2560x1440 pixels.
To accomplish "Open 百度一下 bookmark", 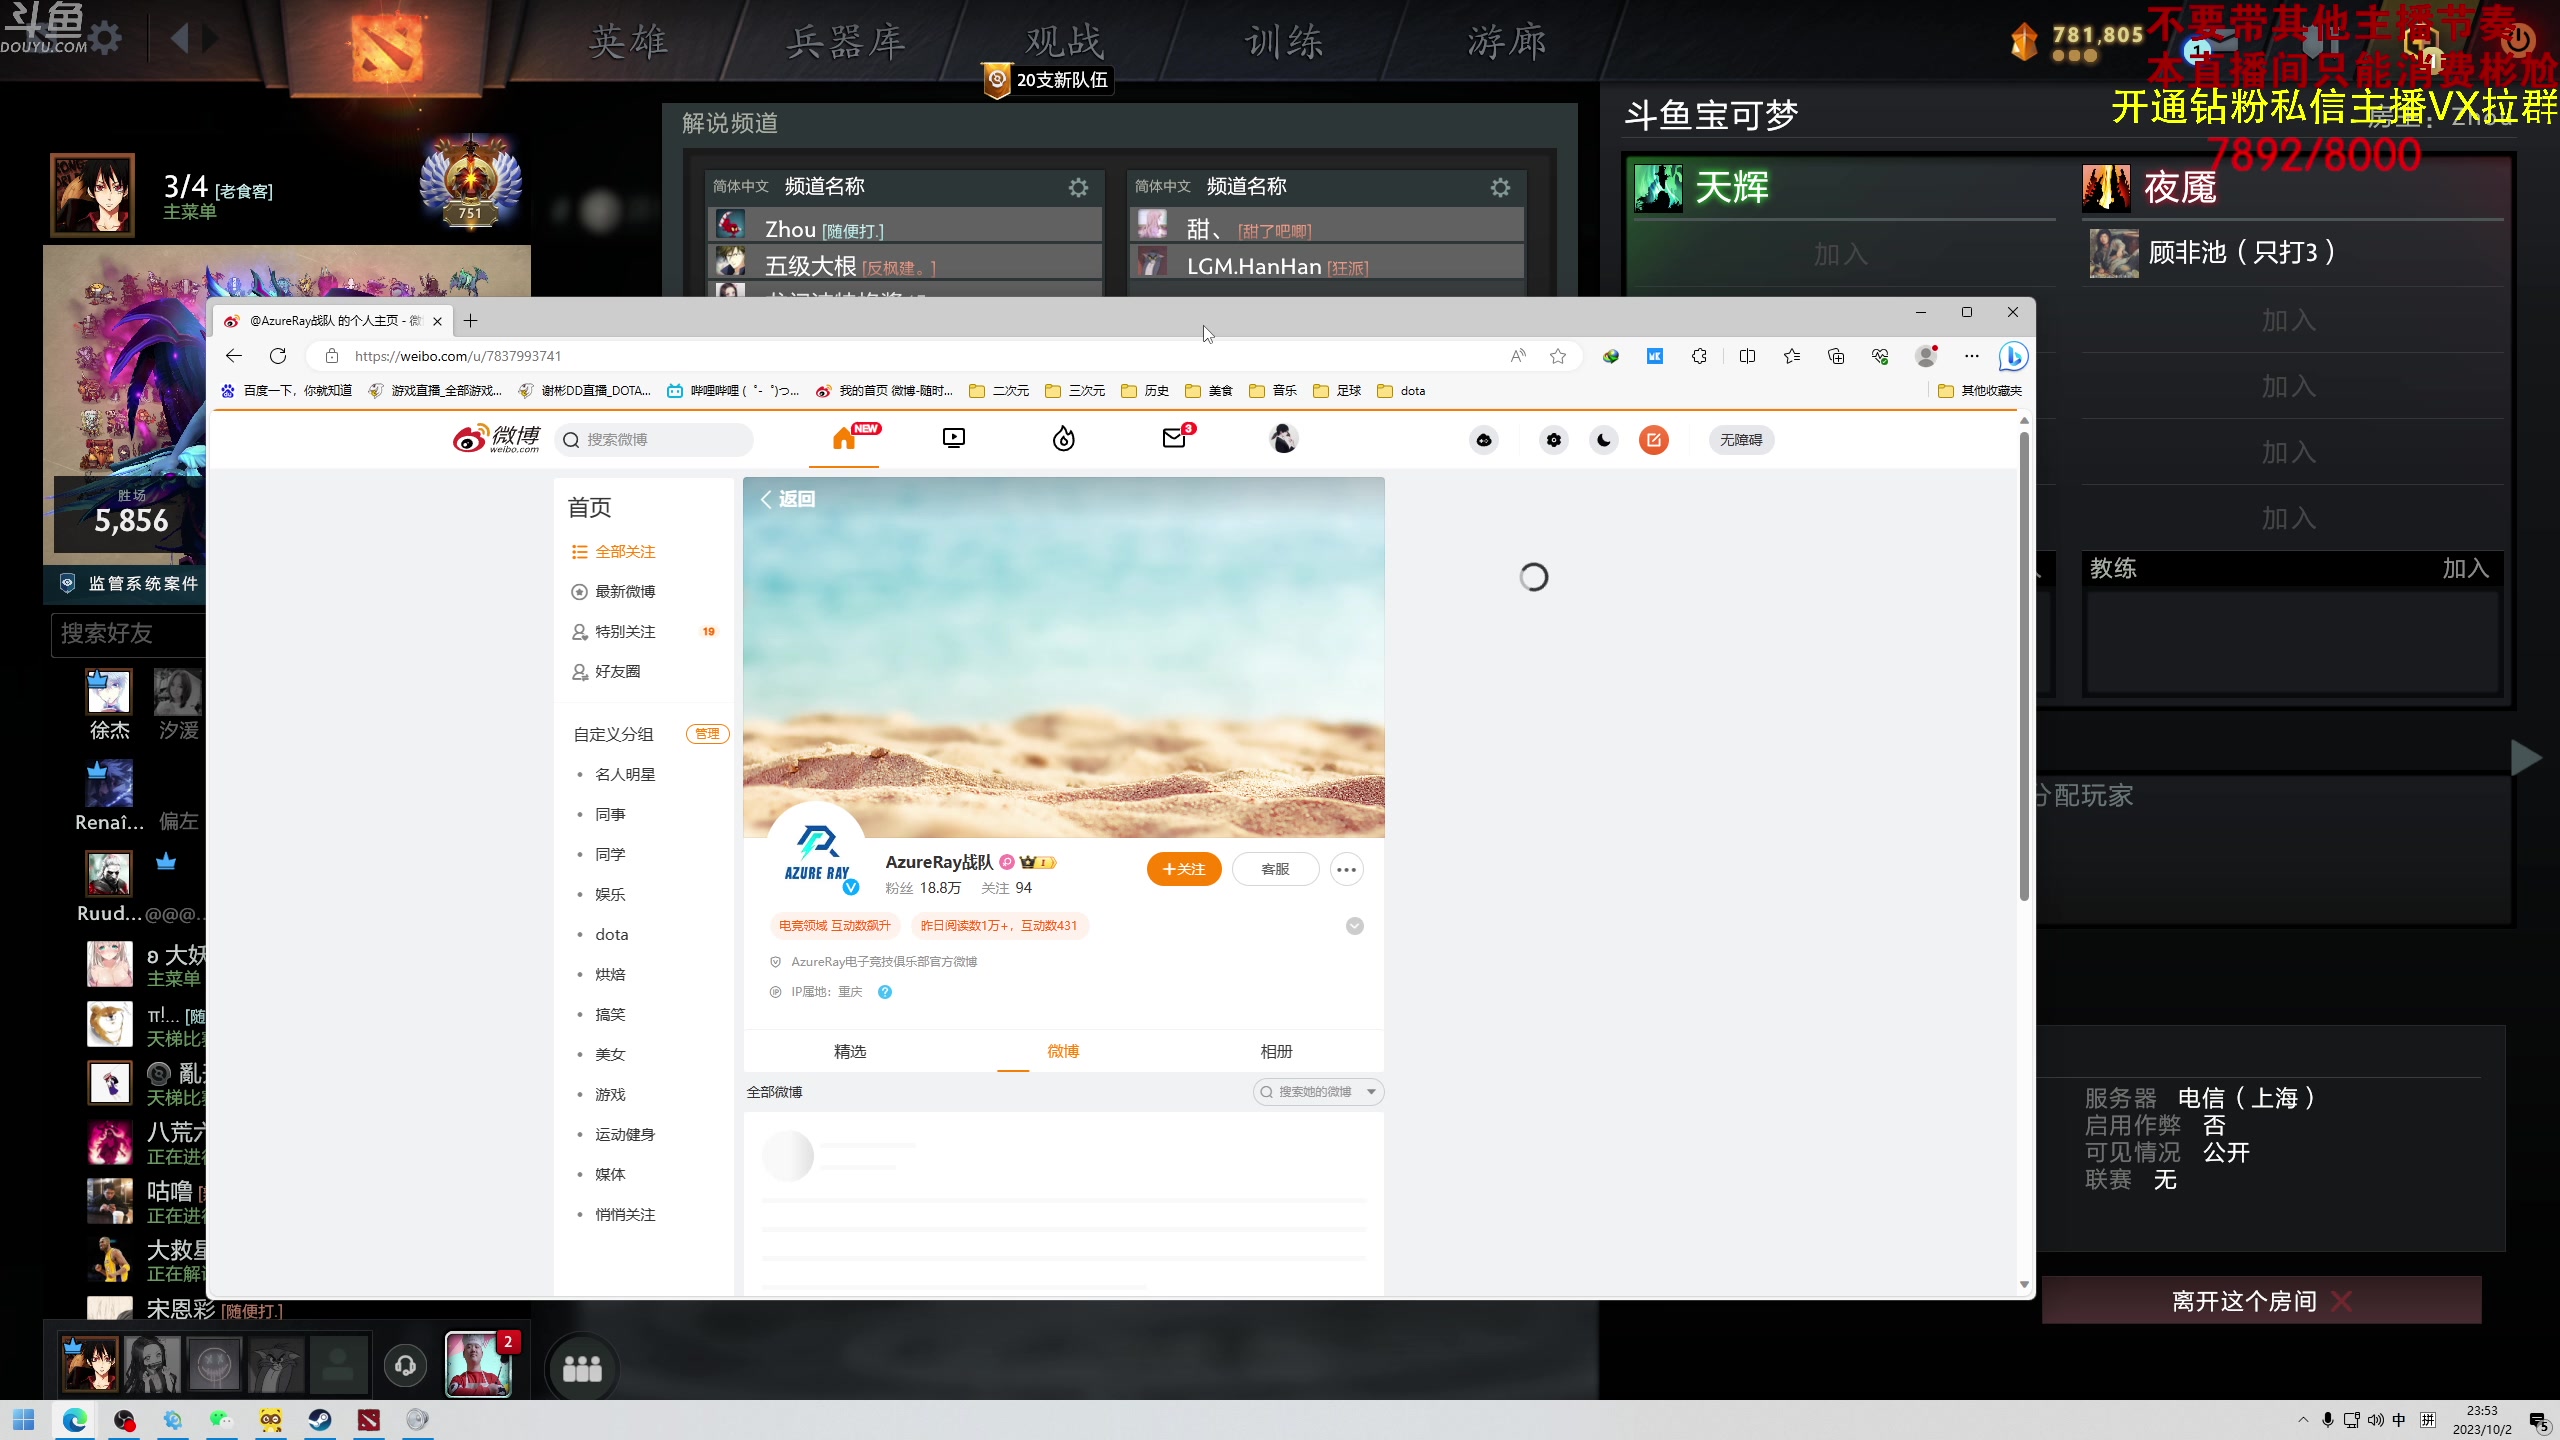I will click(x=287, y=391).
